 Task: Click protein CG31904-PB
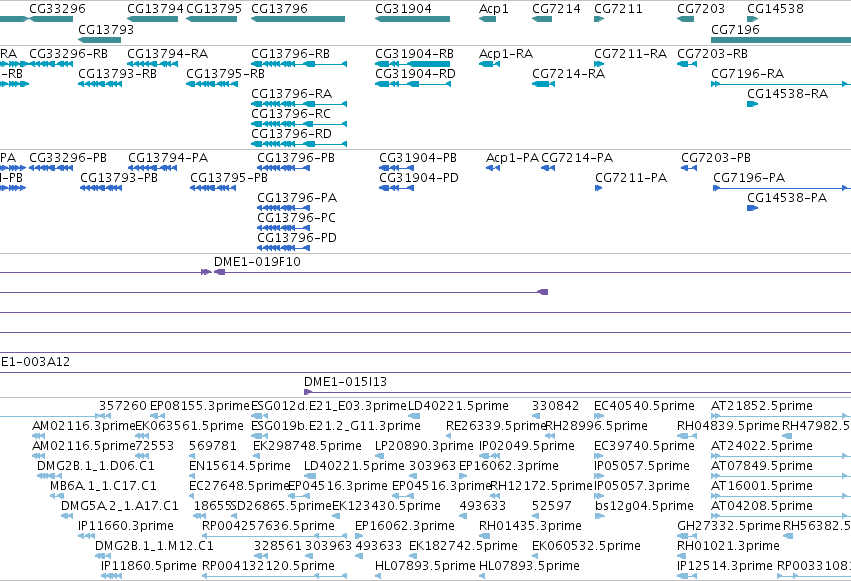tap(397, 168)
